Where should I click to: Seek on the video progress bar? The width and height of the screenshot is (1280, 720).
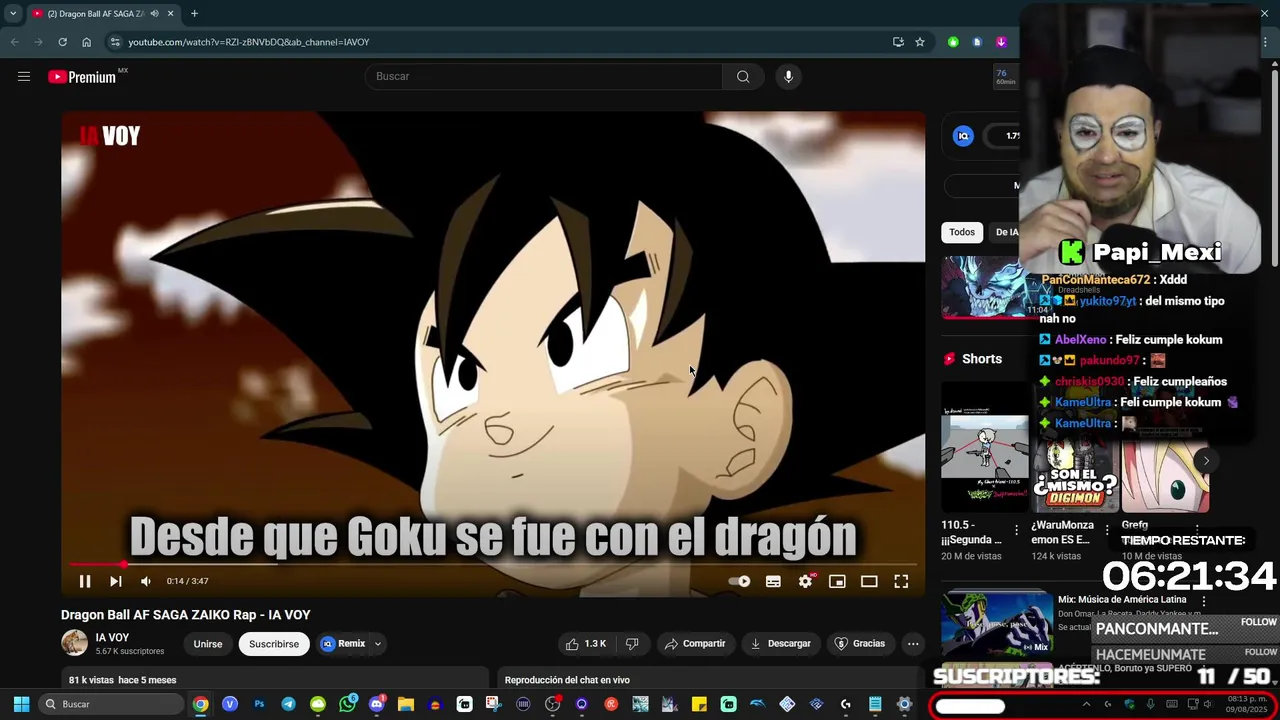coord(493,565)
